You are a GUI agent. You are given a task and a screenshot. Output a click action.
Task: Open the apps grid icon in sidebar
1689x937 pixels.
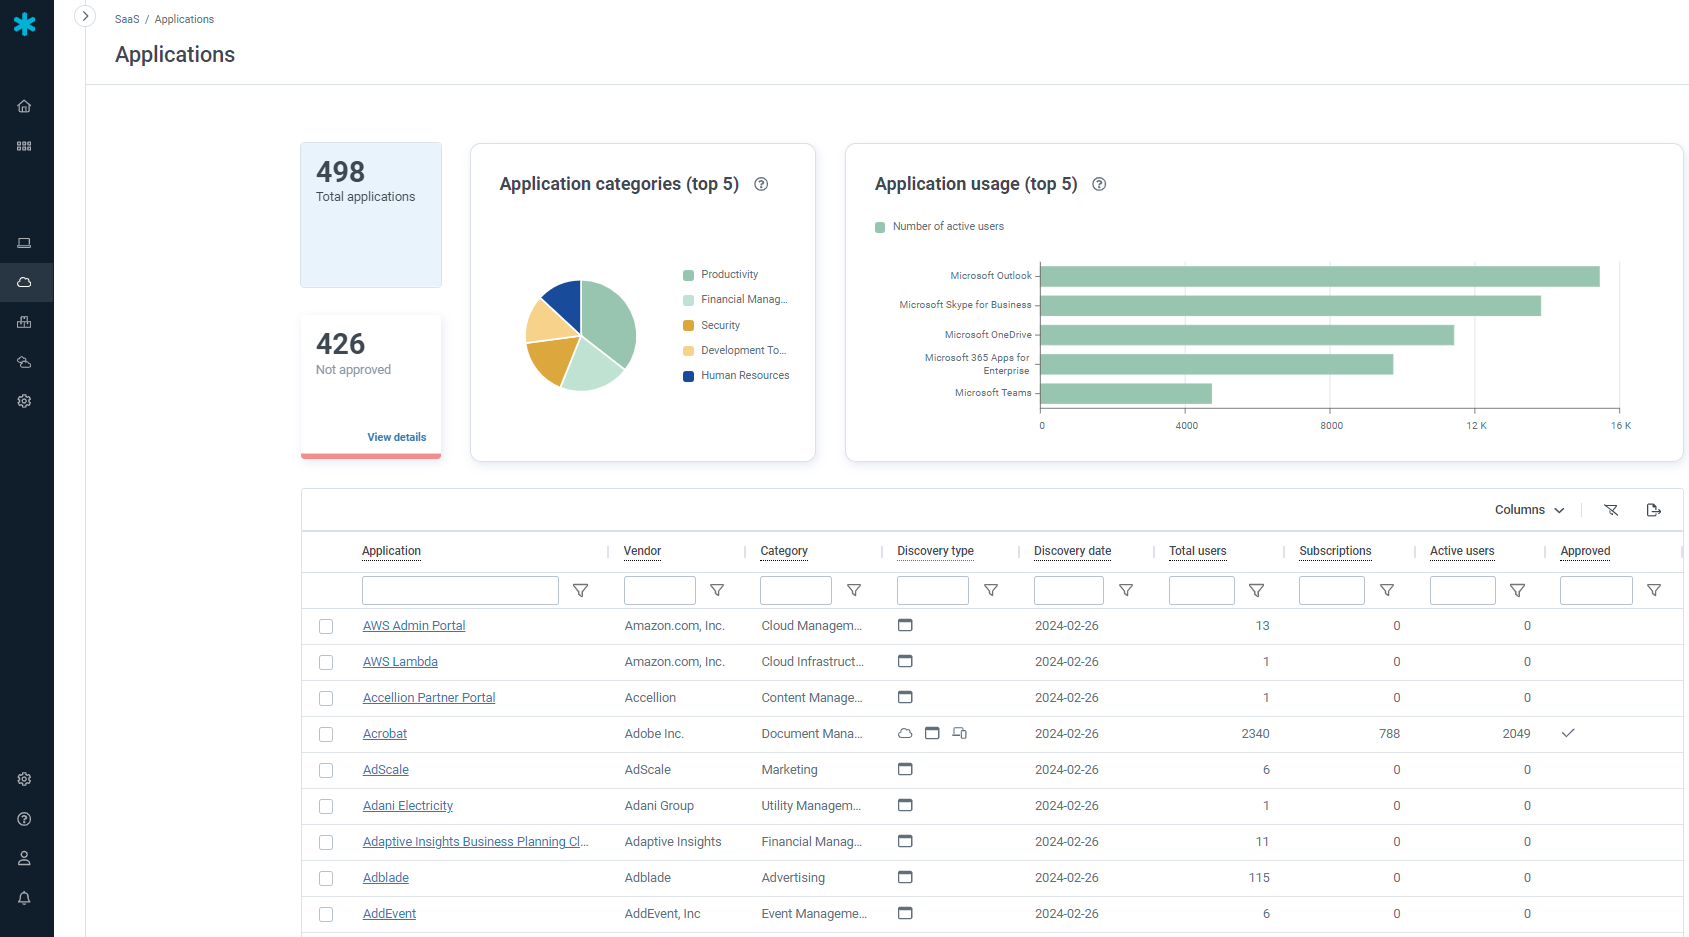click(24, 146)
